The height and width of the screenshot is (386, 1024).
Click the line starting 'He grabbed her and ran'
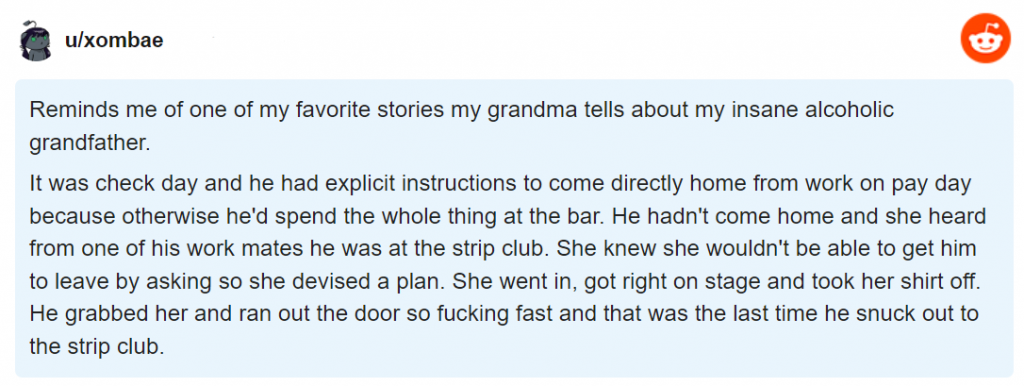504,314
